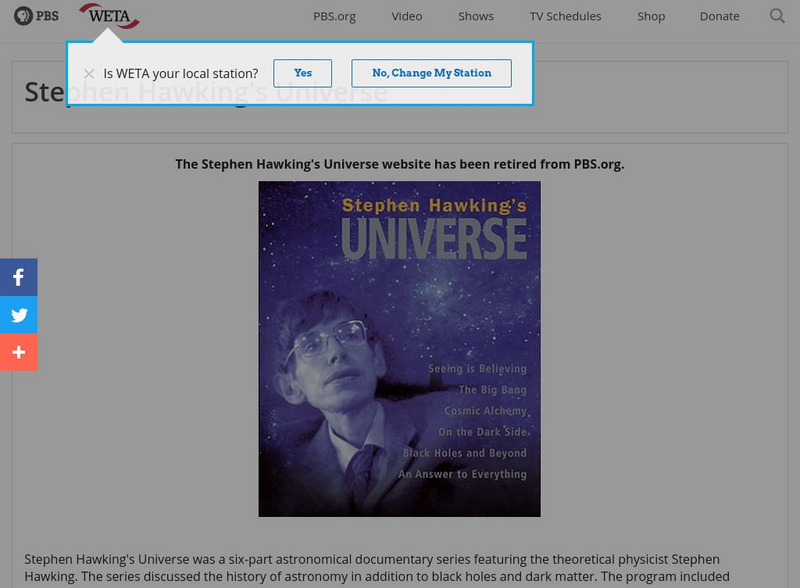Select 'No, Change My Station'
Viewport: 800px width, 588px height.
click(431, 72)
